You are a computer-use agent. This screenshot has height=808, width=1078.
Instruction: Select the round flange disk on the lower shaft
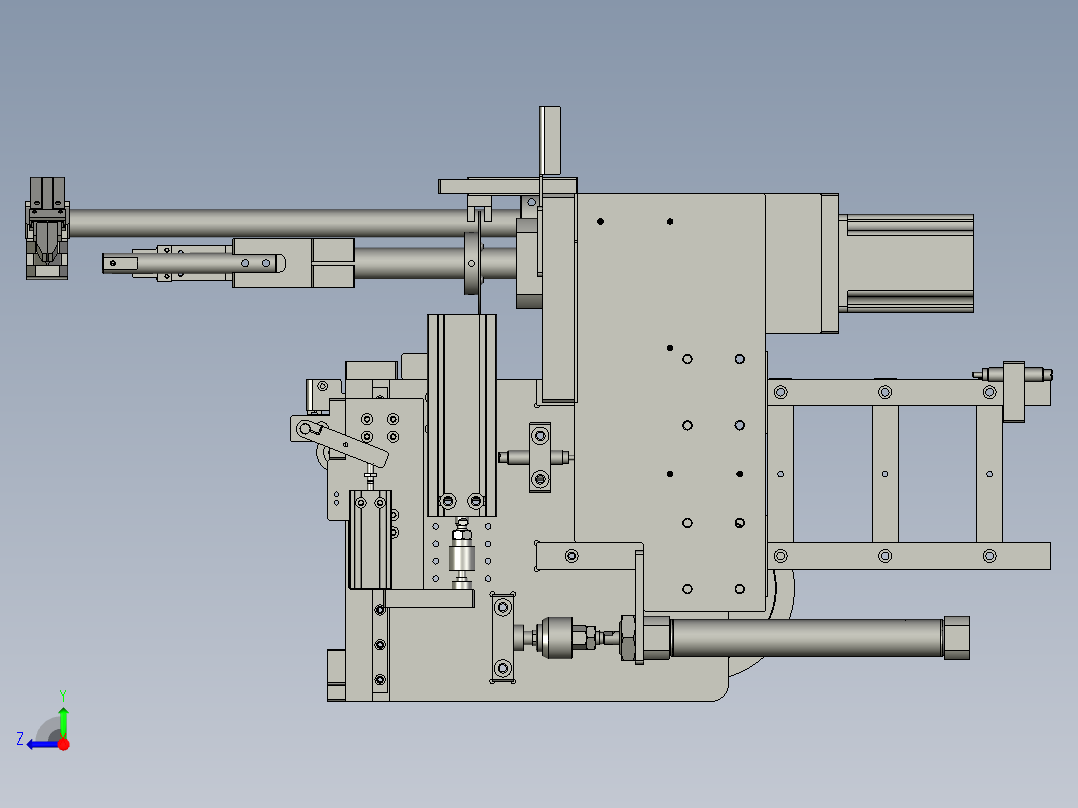pos(472,263)
